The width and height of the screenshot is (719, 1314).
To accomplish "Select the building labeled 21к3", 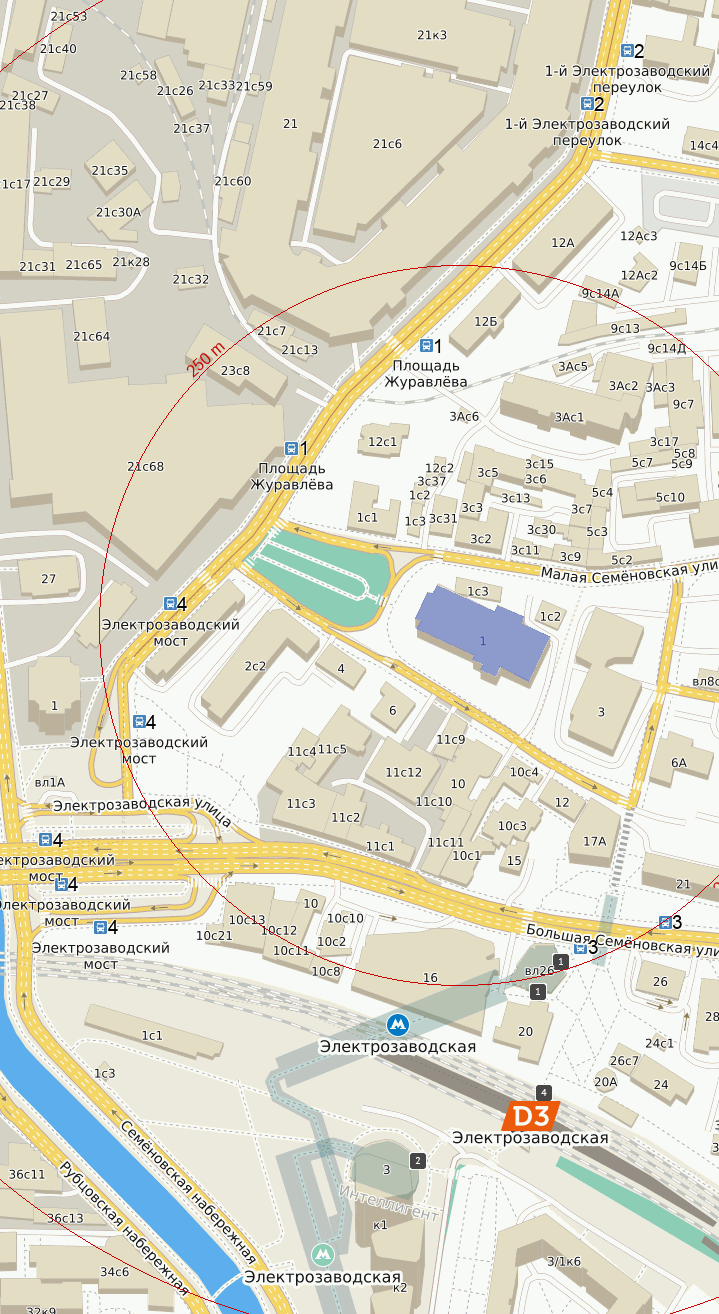I will [432, 35].
